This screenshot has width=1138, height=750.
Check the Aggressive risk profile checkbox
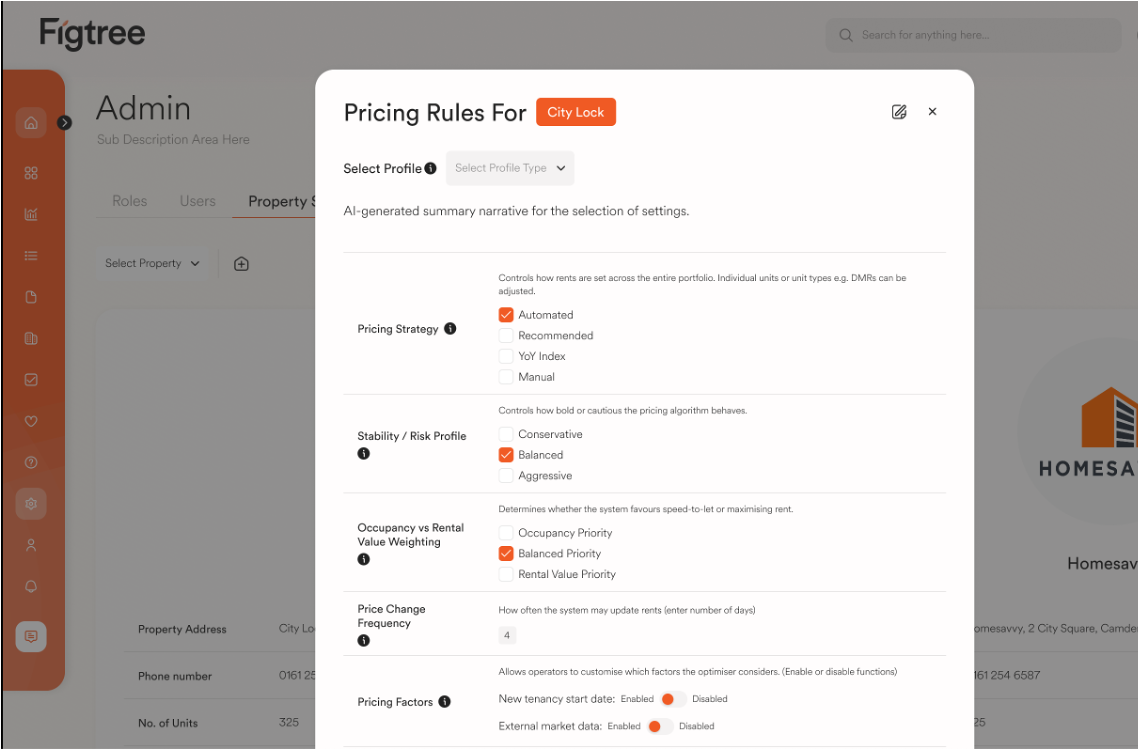click(x=506, y=476)
